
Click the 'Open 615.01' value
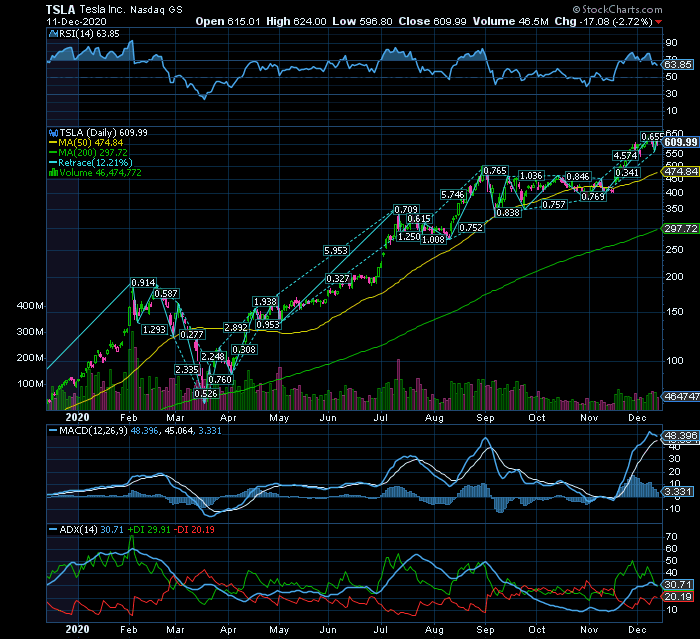click(x=228, y=21)
